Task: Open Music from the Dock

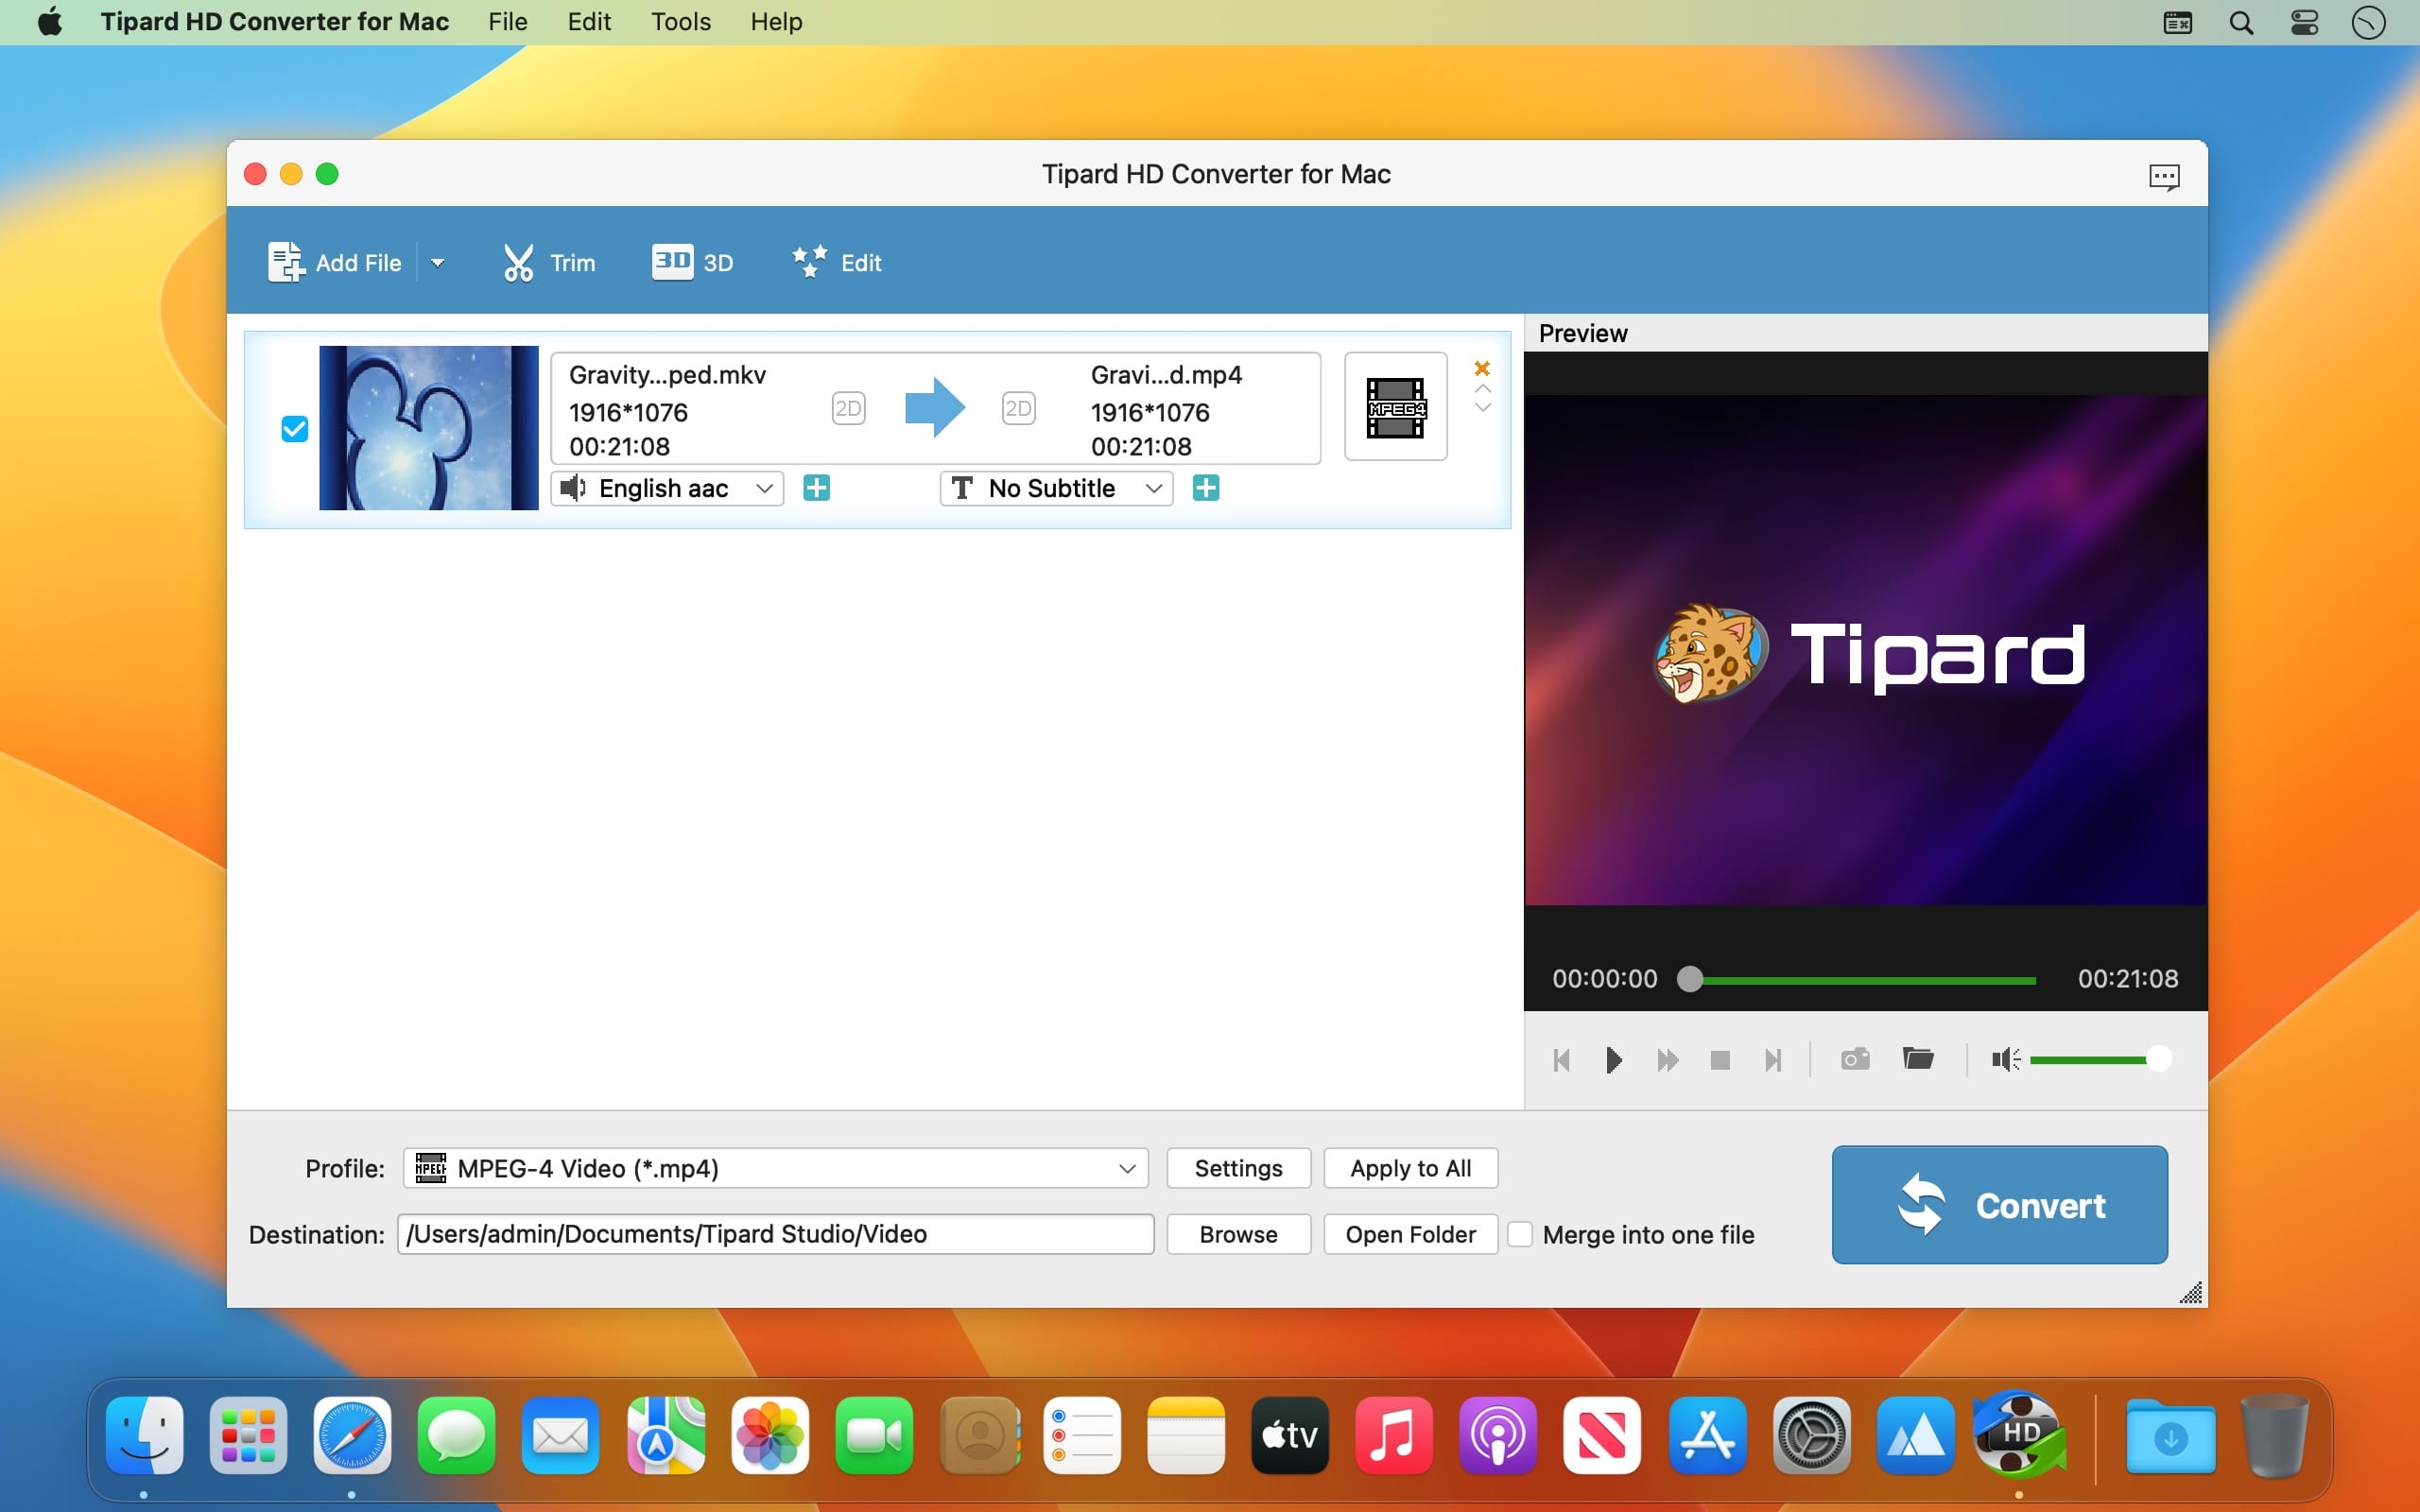Action: click(1394, 1436)
